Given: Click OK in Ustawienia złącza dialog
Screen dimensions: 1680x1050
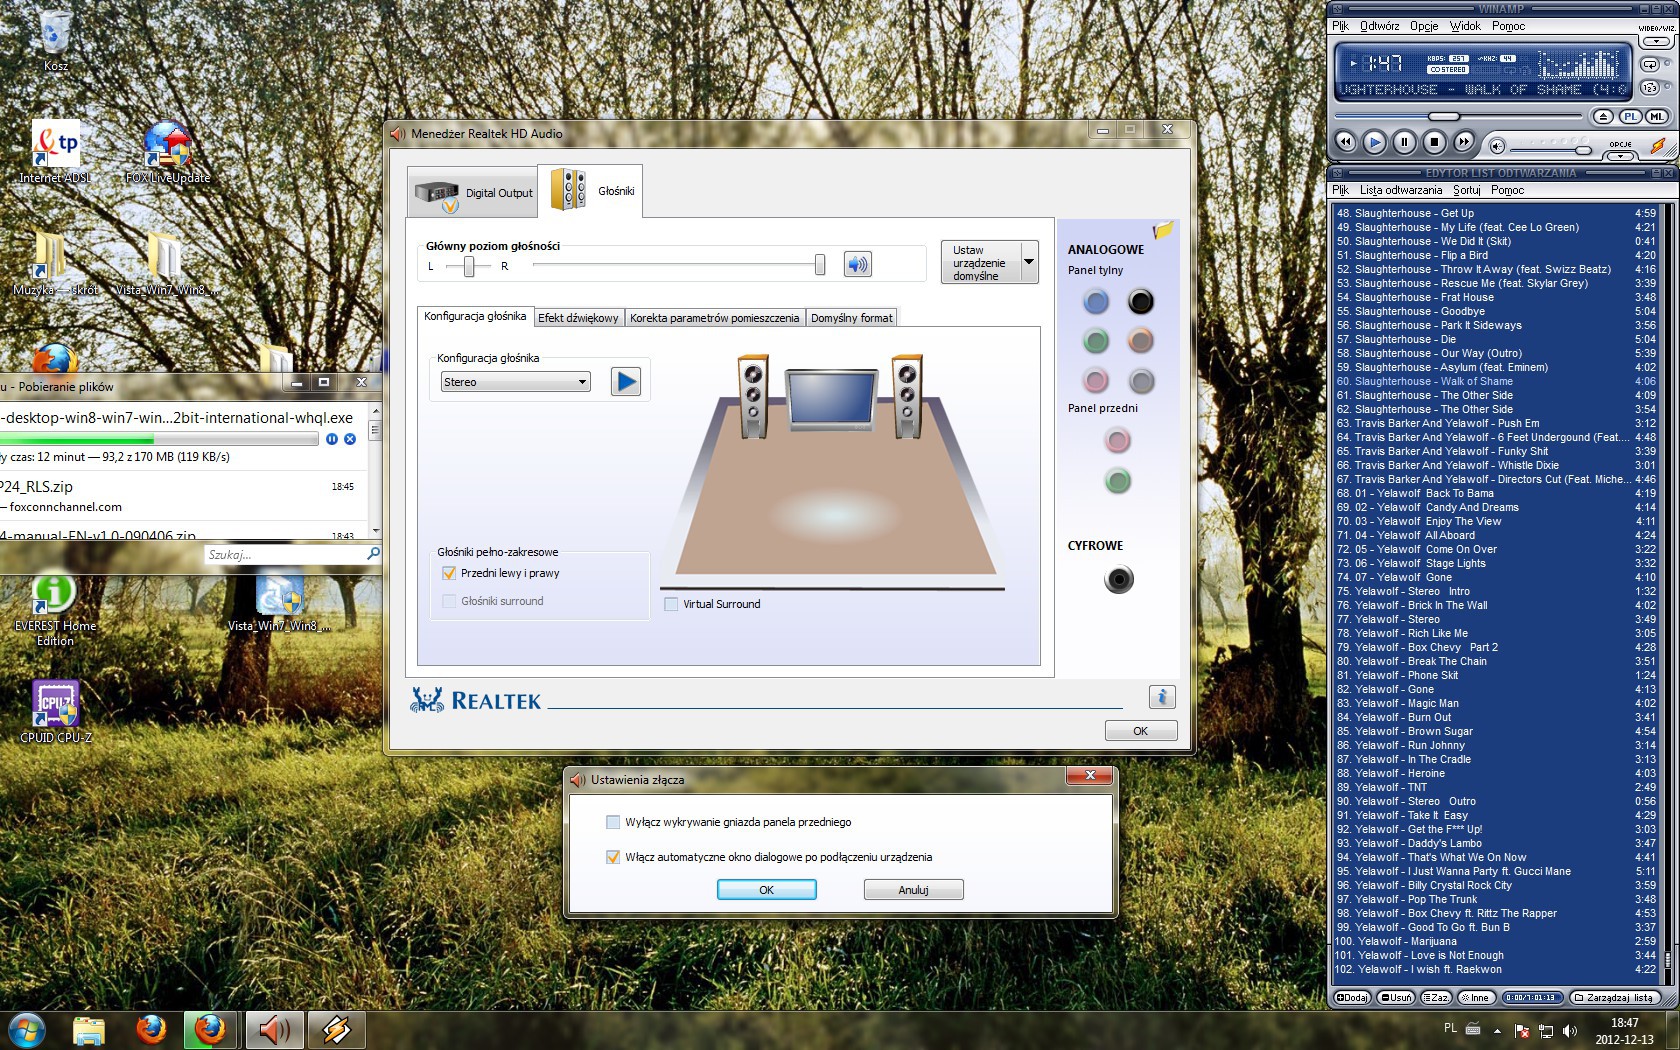Looking at the screenshot, I should point(767,890).
